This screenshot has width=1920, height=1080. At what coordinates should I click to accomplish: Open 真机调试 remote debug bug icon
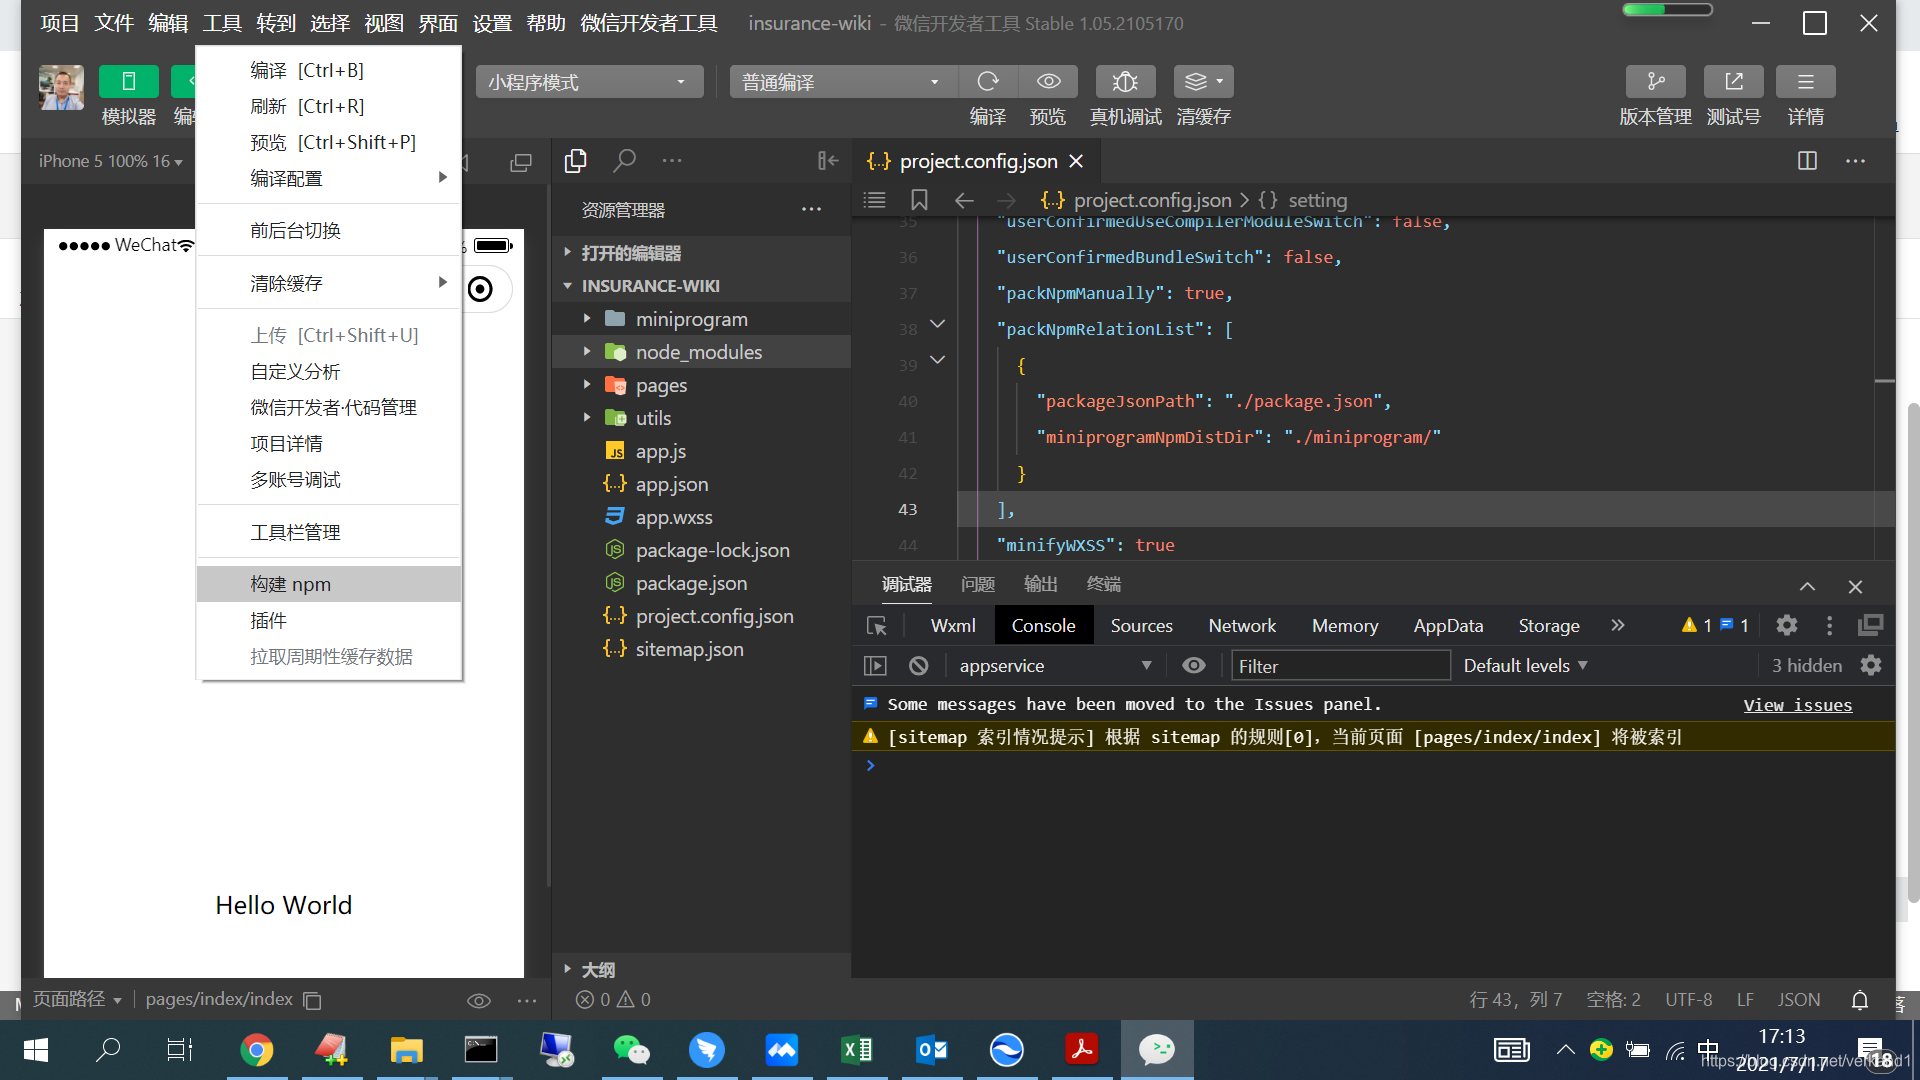click(x=1125, y=82)
